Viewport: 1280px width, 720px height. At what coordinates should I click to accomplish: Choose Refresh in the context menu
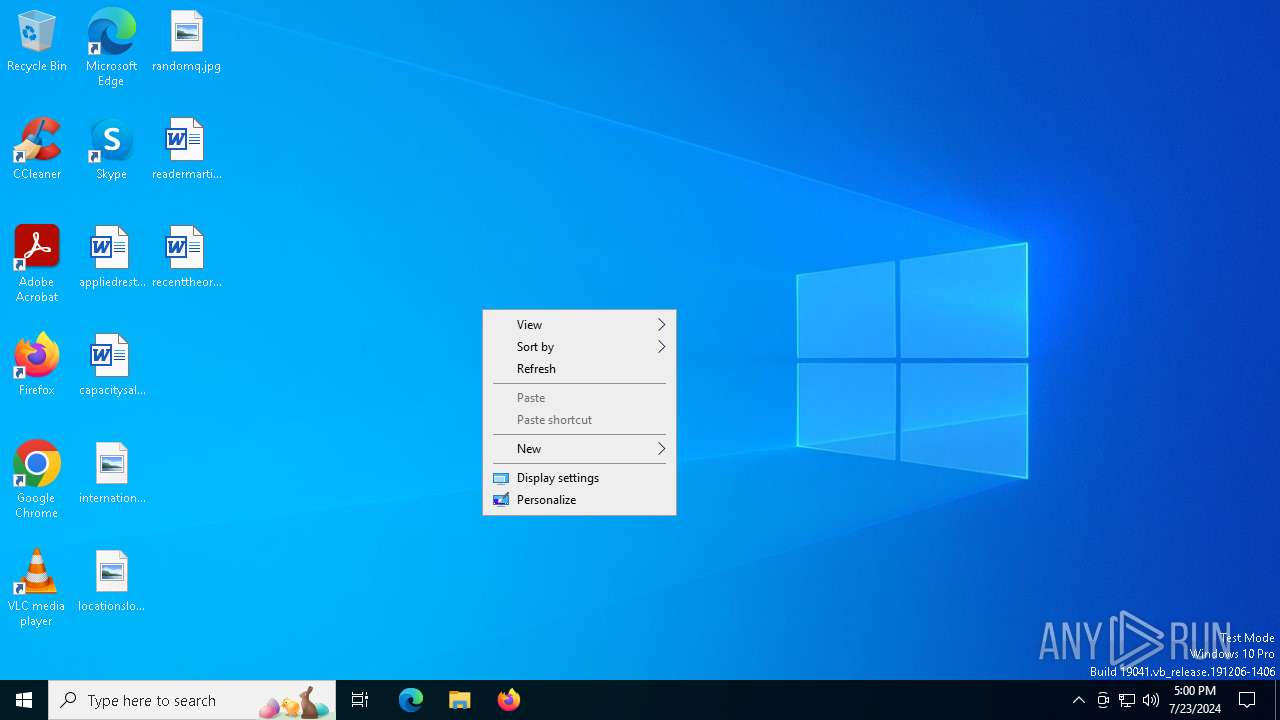[x=579, y=369]
